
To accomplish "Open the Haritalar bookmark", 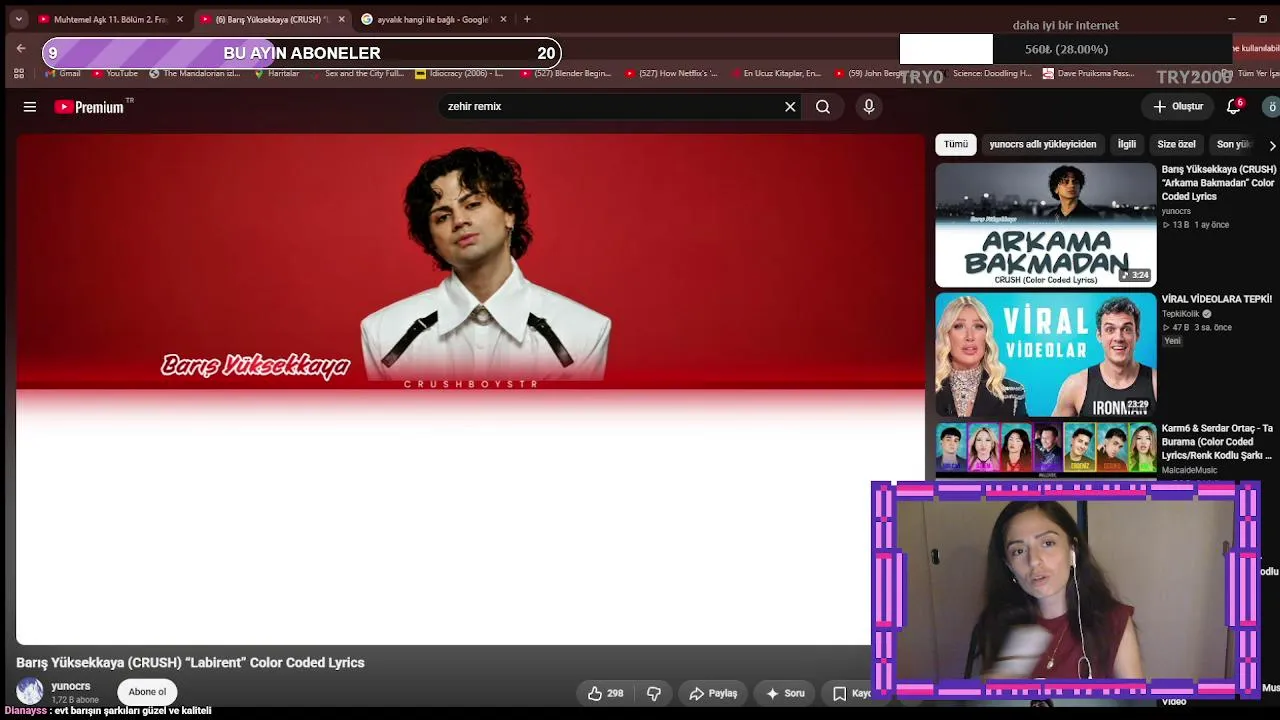I will pyautogui.click(x=277, y=73).
